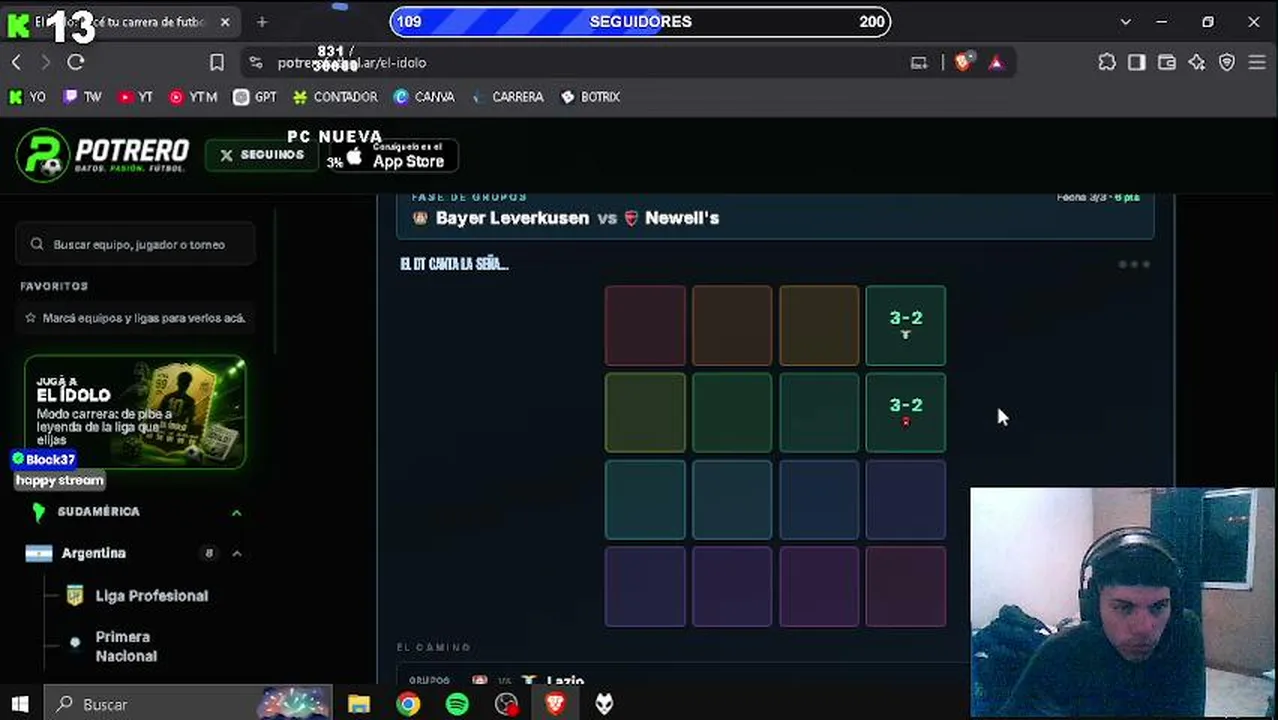Open the YO bookmark
Image resolution: width=1278 pixels, height=720 pixels.
click(x=27, y=97)
